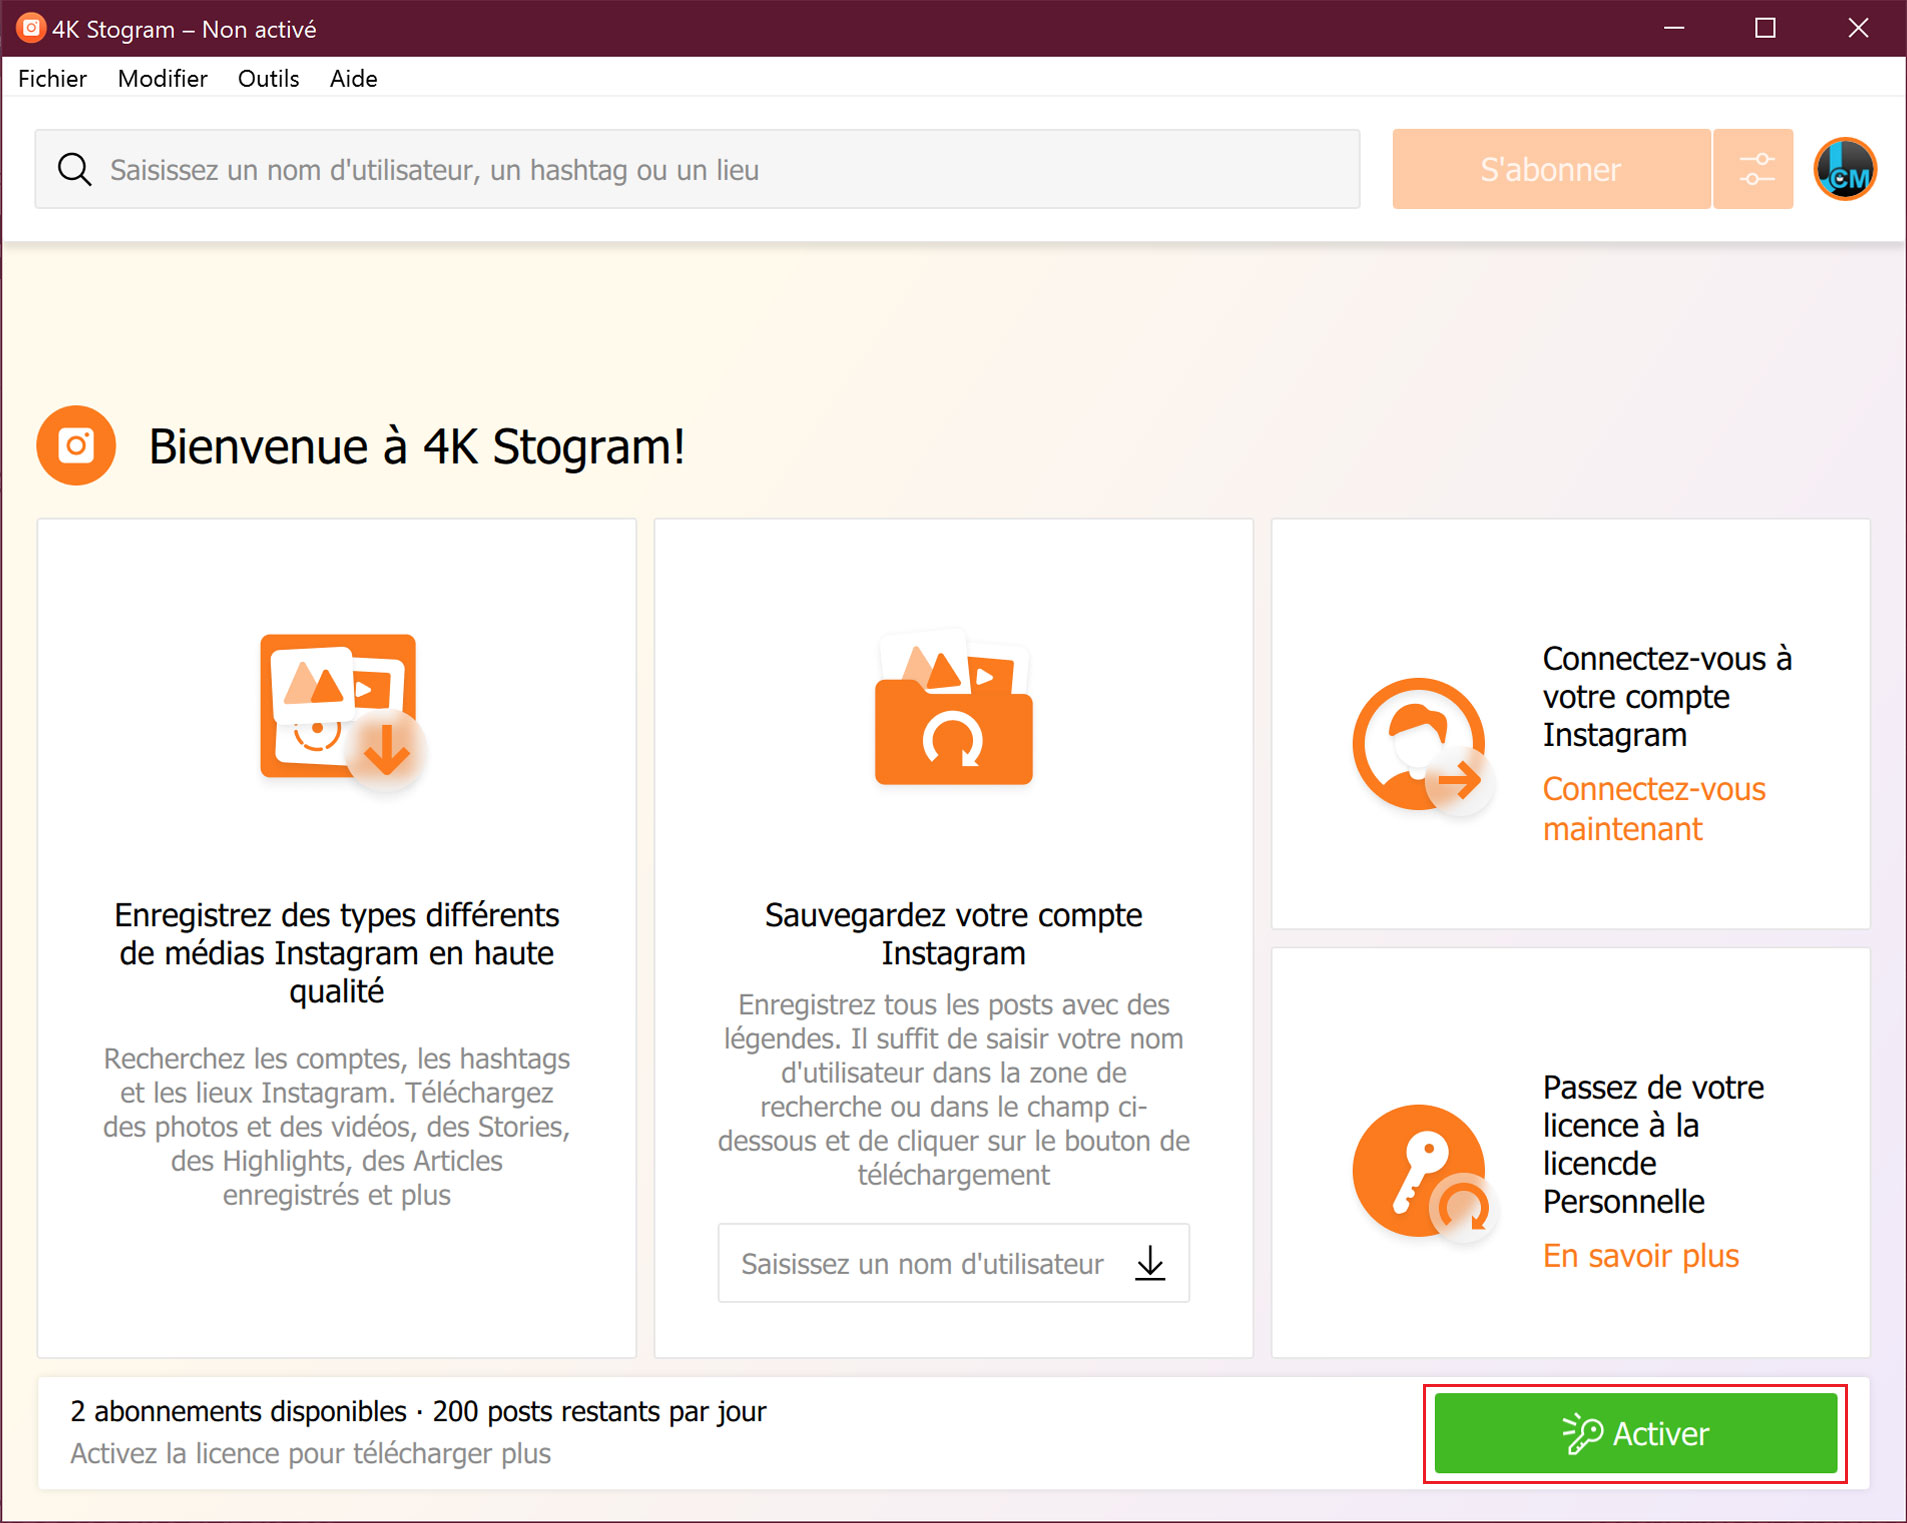This screenshot has width=1907, height=1523.
Task: Click the S'abonner button
Action: point(1550,169)
